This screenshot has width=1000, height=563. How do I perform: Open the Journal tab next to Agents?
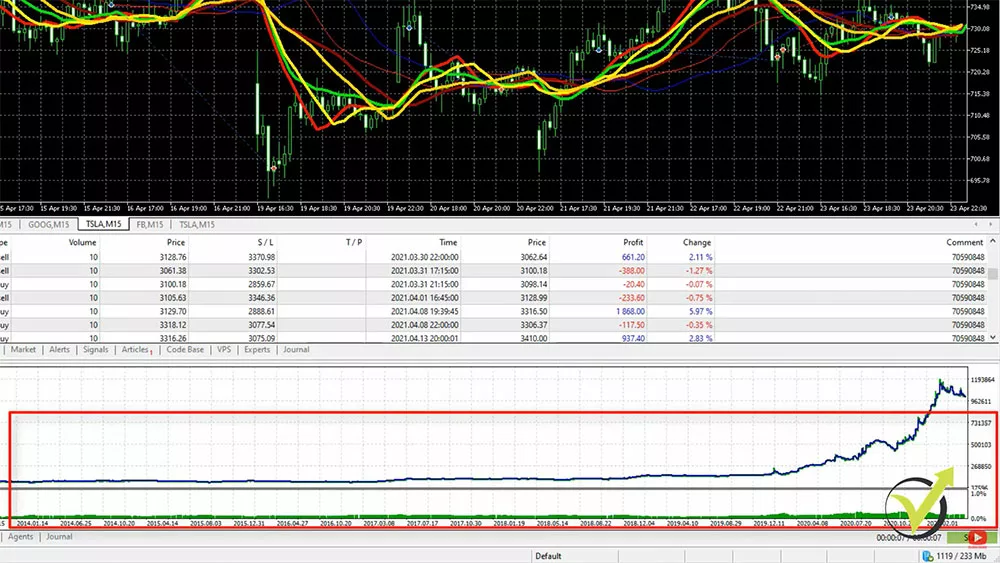pos(59,537)
